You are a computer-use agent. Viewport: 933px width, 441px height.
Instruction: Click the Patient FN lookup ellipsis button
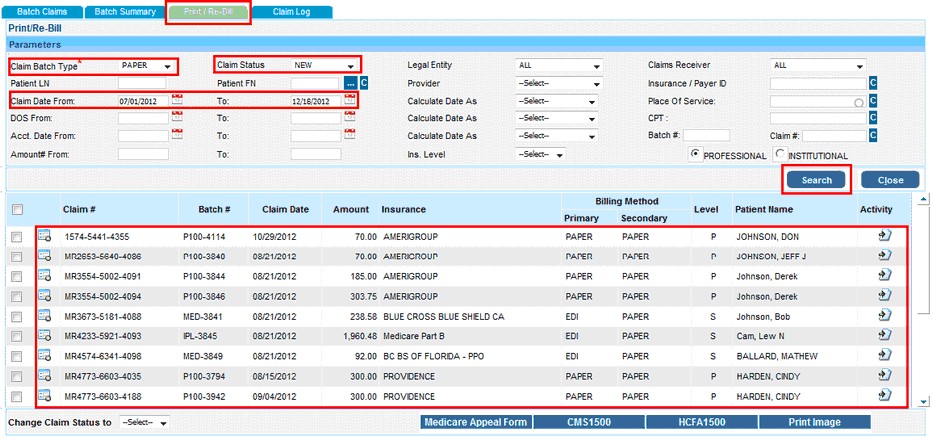pos(351,83)
